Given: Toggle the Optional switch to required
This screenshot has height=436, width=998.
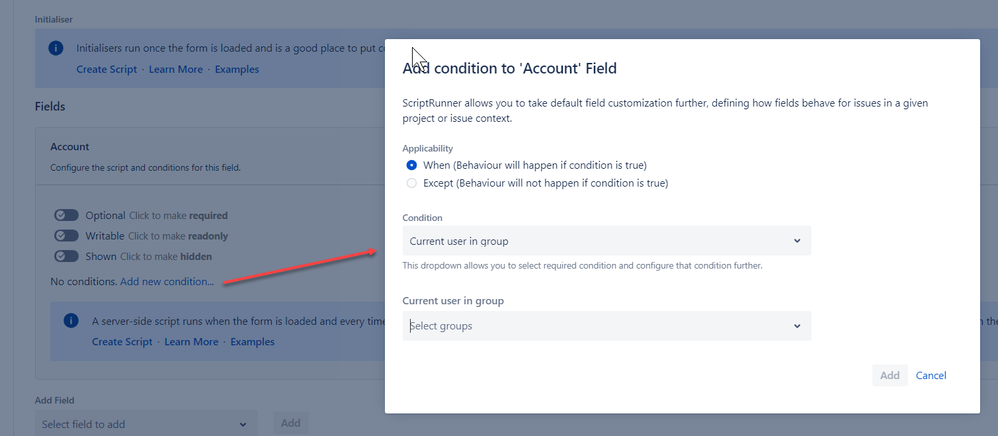Looking at the screenshot, I should (66, 216).
